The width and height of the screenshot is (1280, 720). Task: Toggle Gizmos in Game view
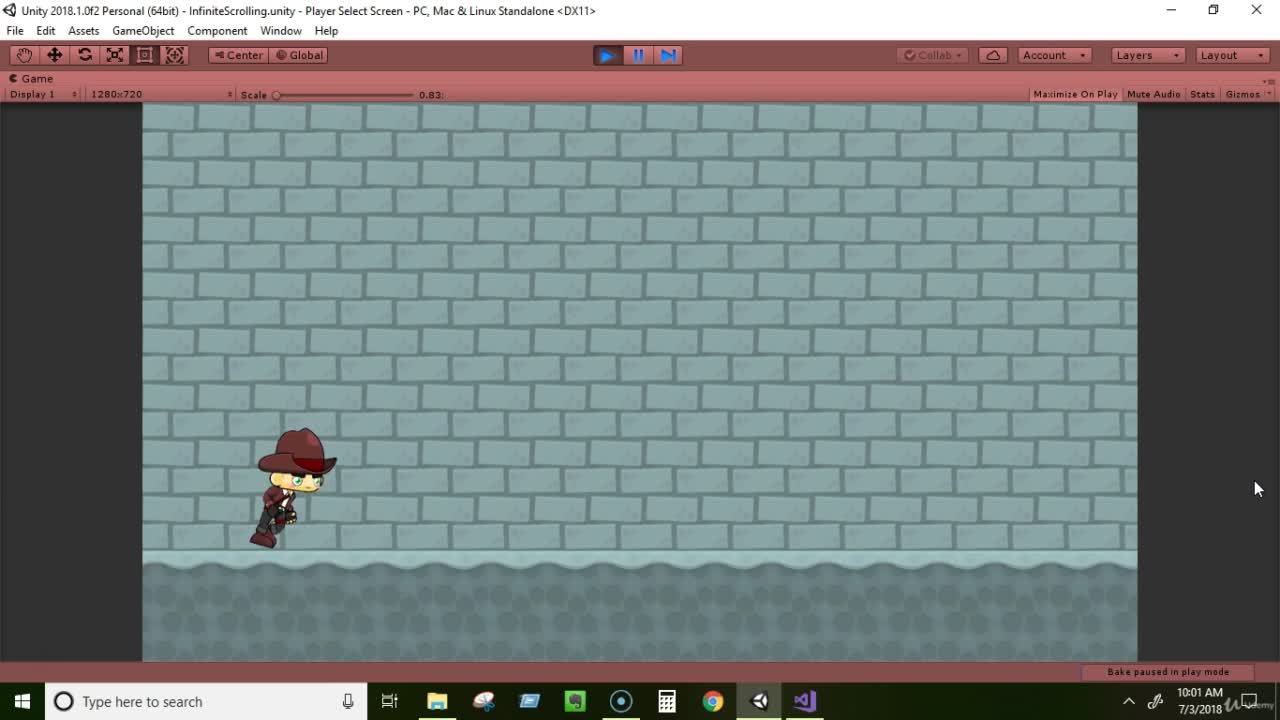tap(1242, 94)
